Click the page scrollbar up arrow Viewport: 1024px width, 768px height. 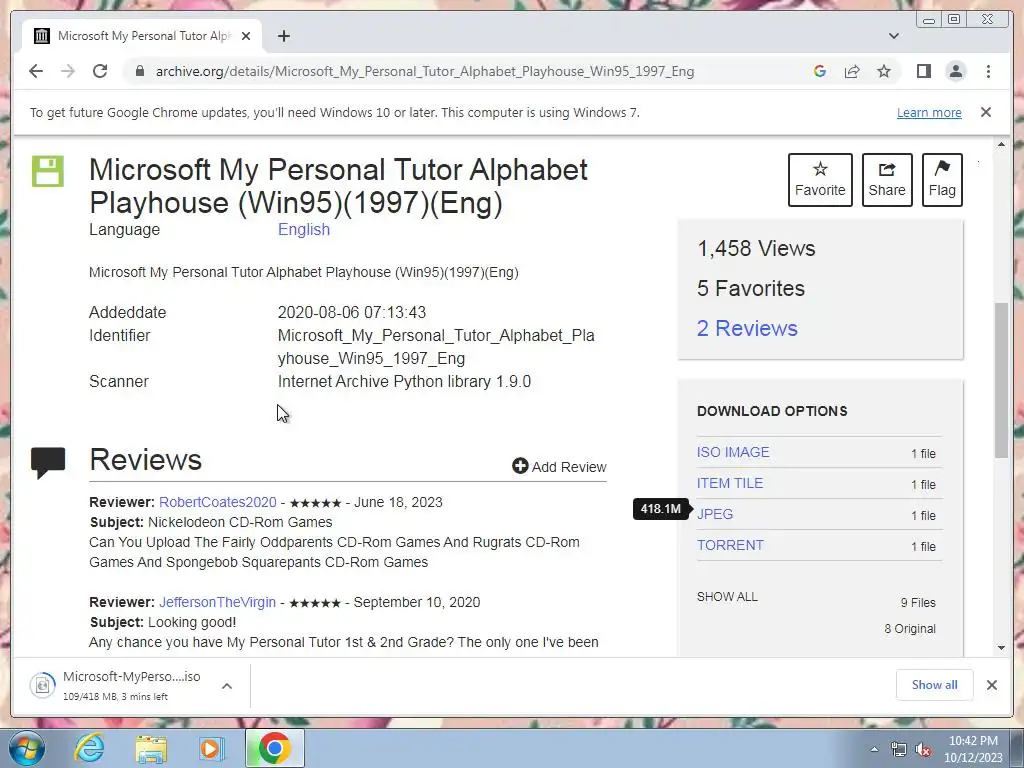pyautogui.click(x=1001, y=144)
